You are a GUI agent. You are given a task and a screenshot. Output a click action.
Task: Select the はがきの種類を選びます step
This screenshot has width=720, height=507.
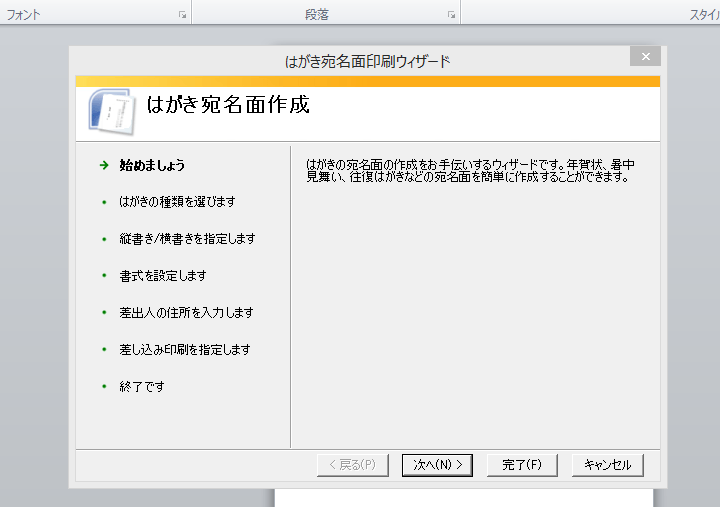[x=177, y=202]
